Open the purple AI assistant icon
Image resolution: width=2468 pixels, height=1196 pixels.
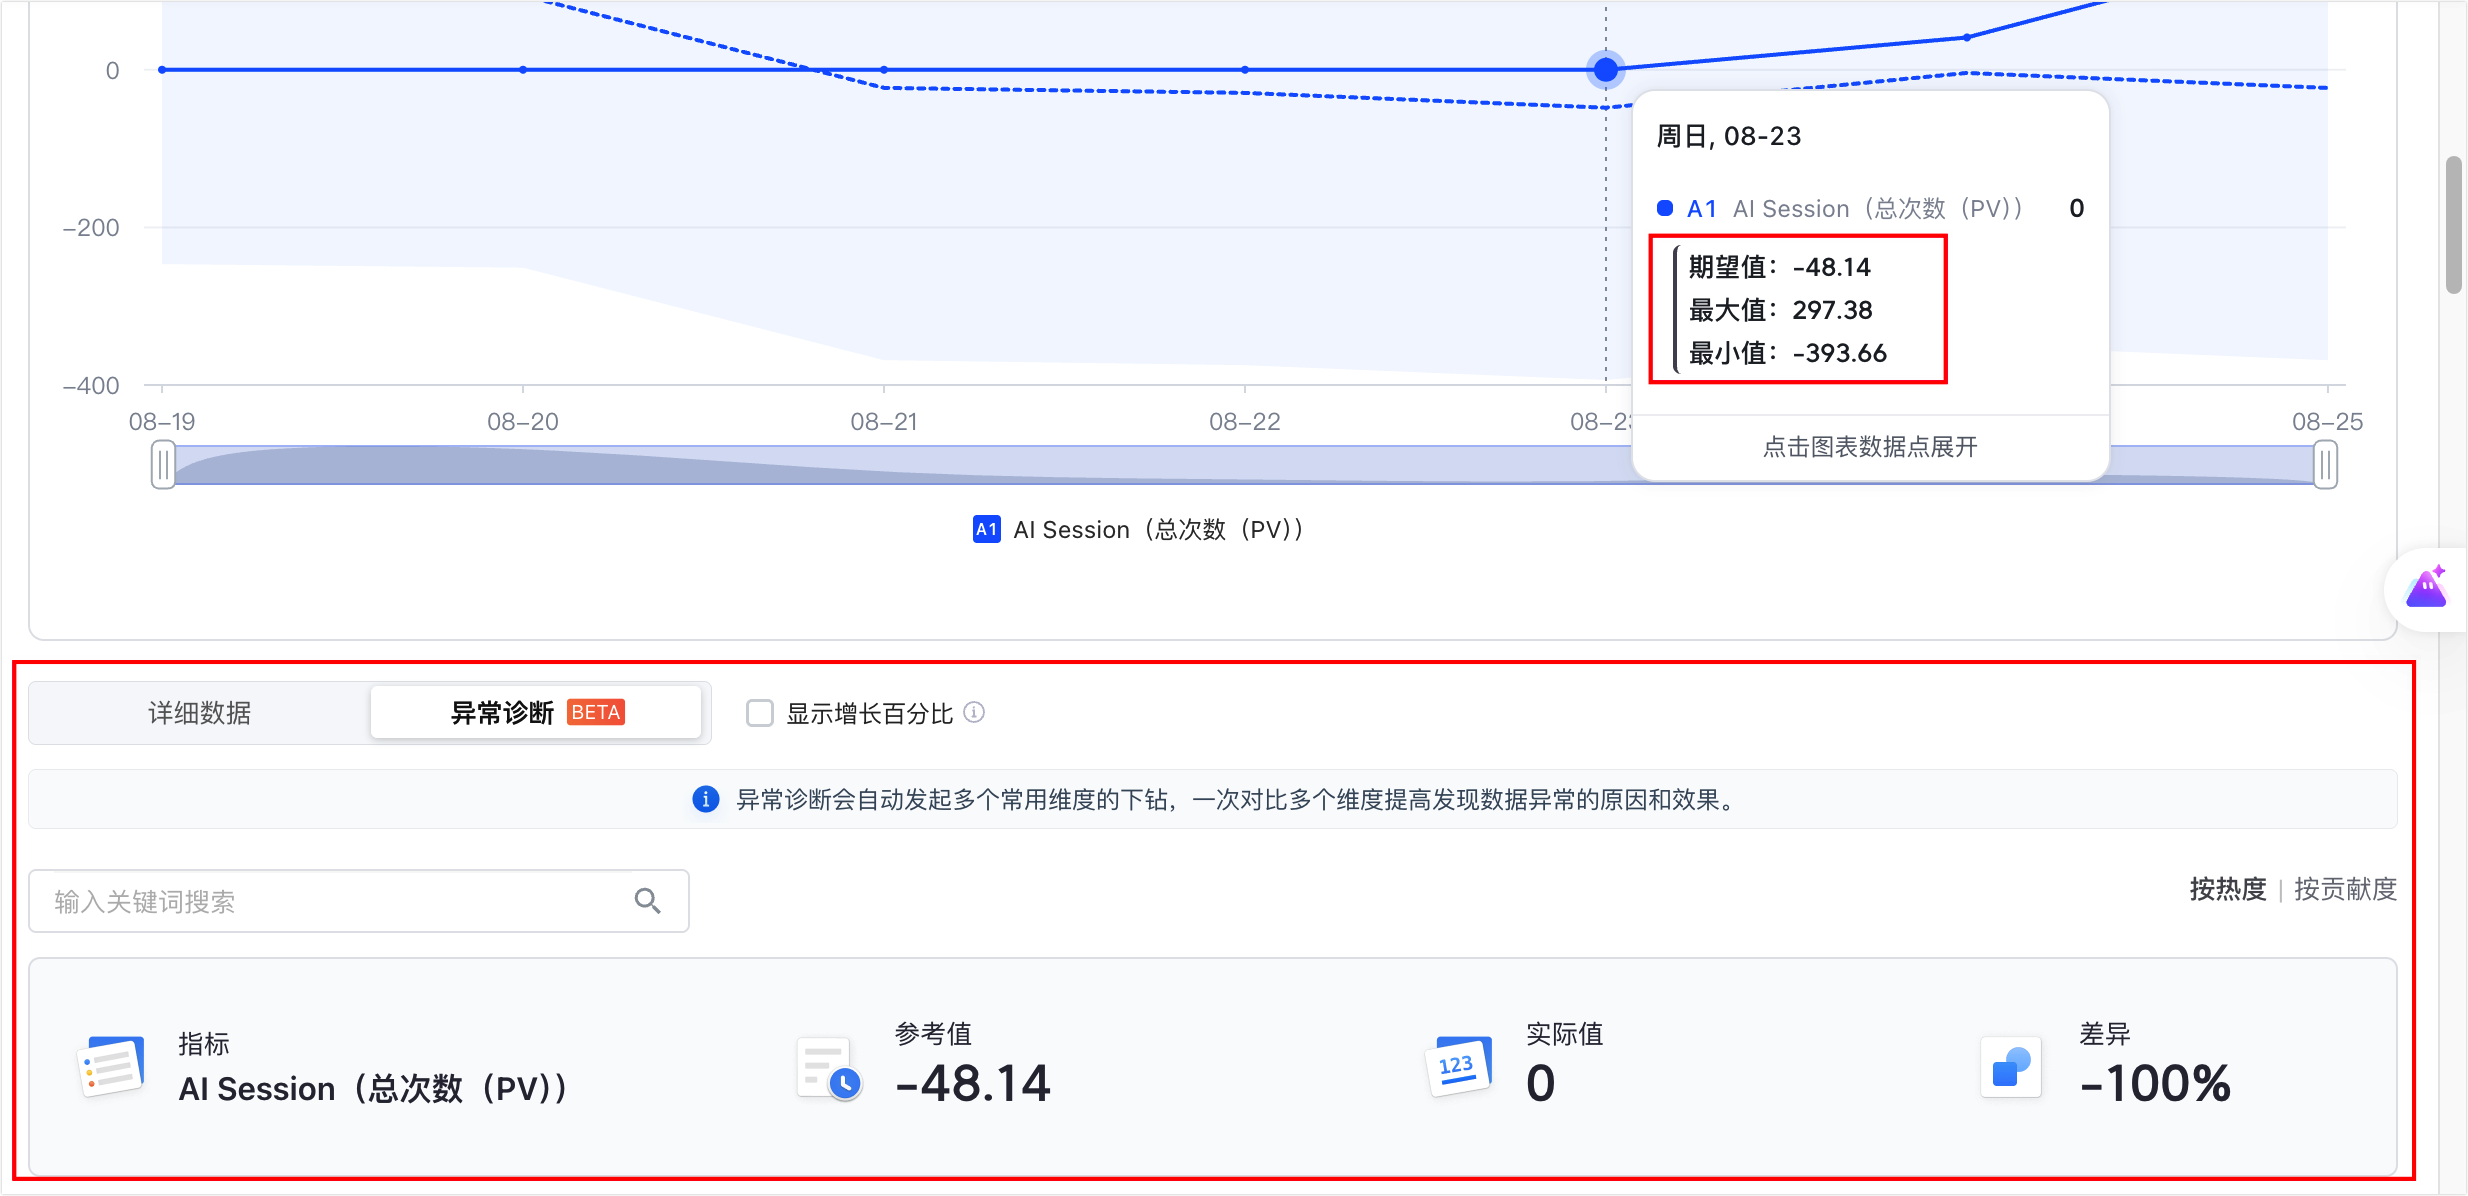tap(2427, 588)
